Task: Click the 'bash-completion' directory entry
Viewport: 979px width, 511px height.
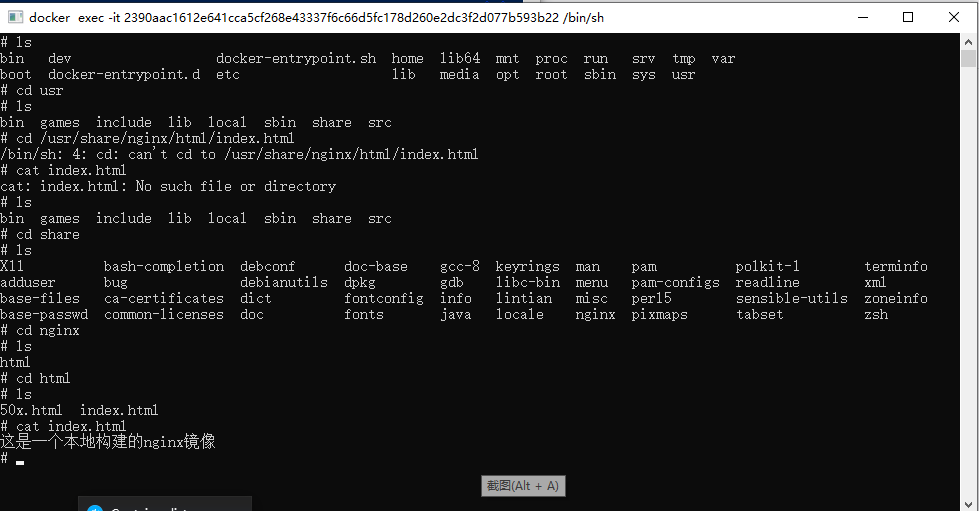Action: click(164, 266)
